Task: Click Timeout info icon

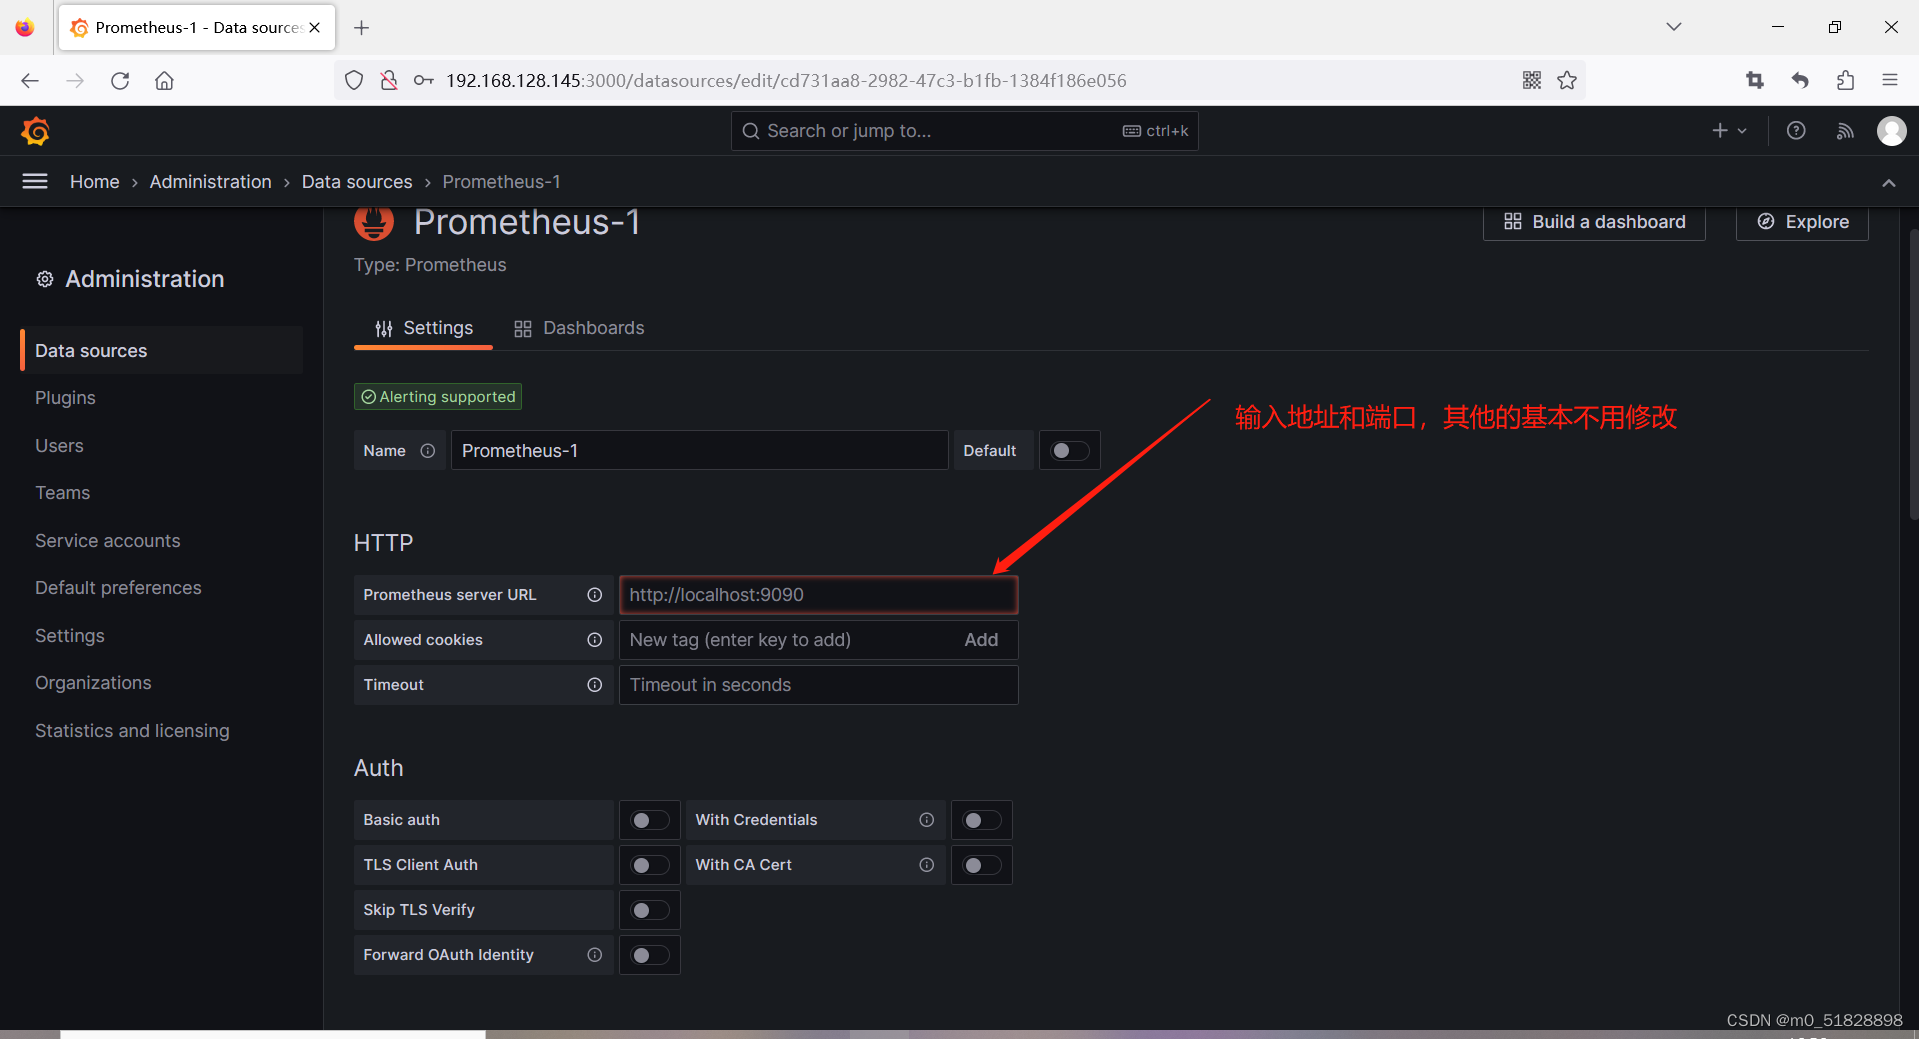Action: point(595,685)
